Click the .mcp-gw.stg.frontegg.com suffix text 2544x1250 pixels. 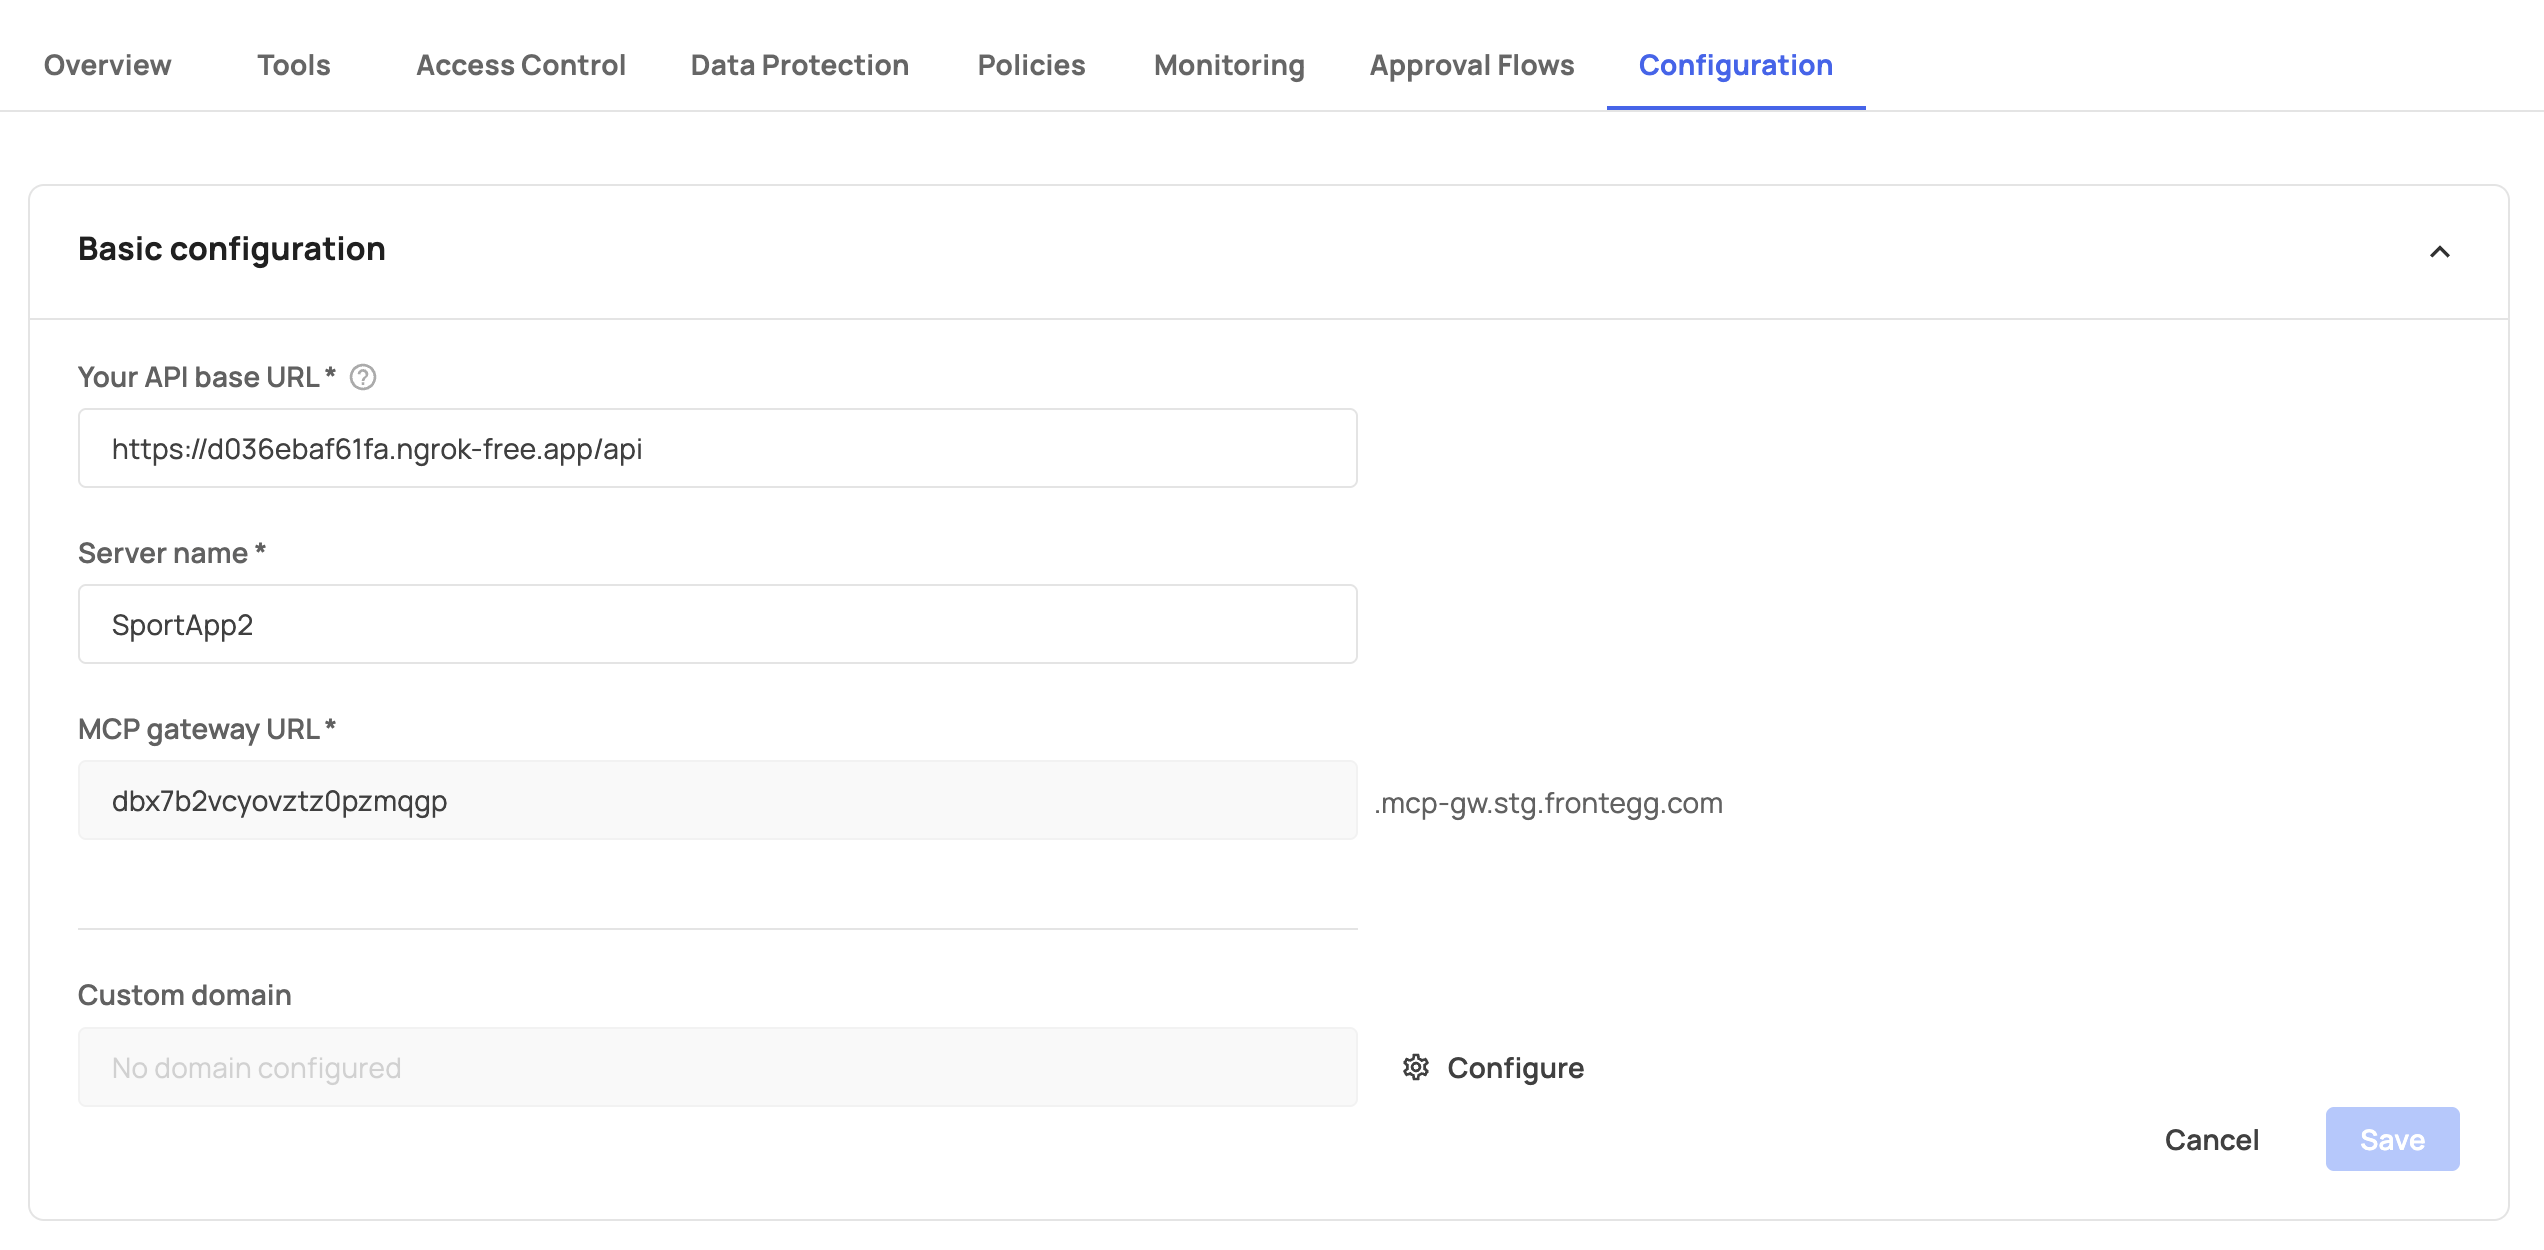point(1548,803)
